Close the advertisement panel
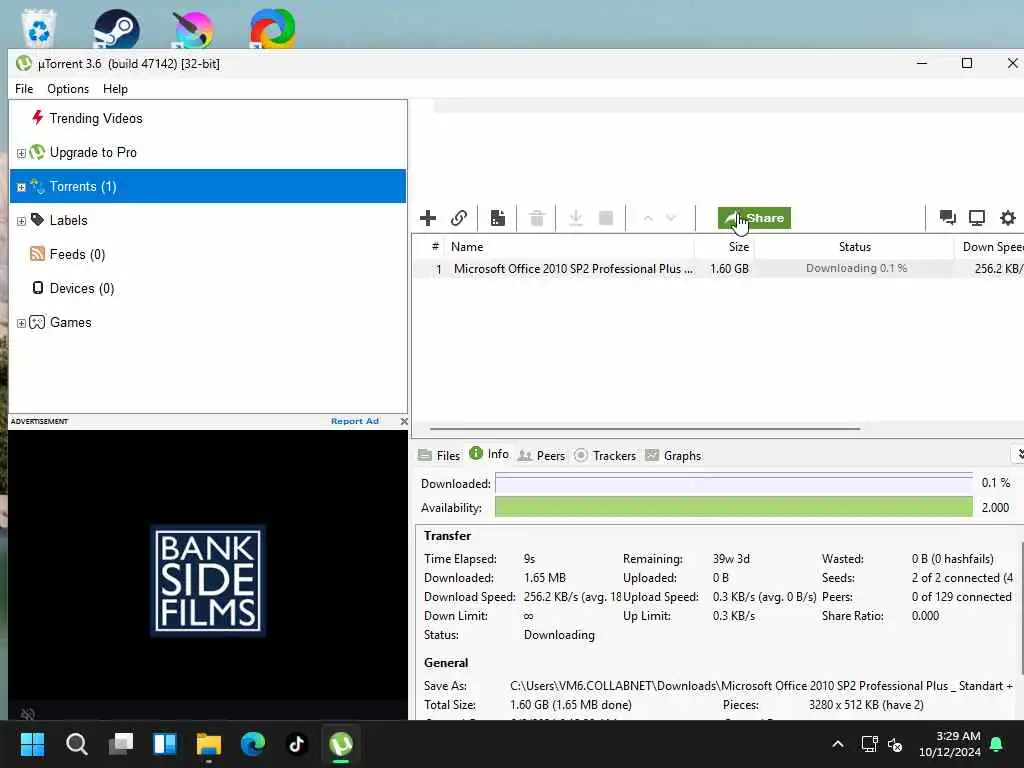The width and height of the screenshot is (1024, 768). pos(404,421)
